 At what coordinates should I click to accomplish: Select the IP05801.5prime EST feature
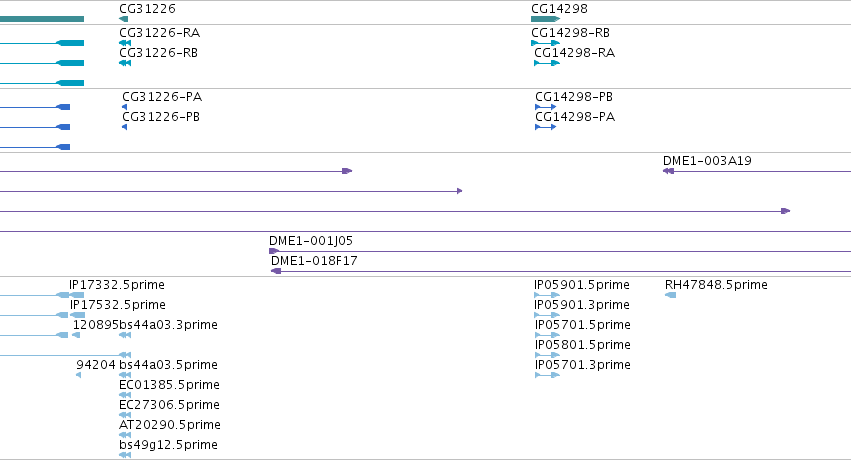[547, 355]
